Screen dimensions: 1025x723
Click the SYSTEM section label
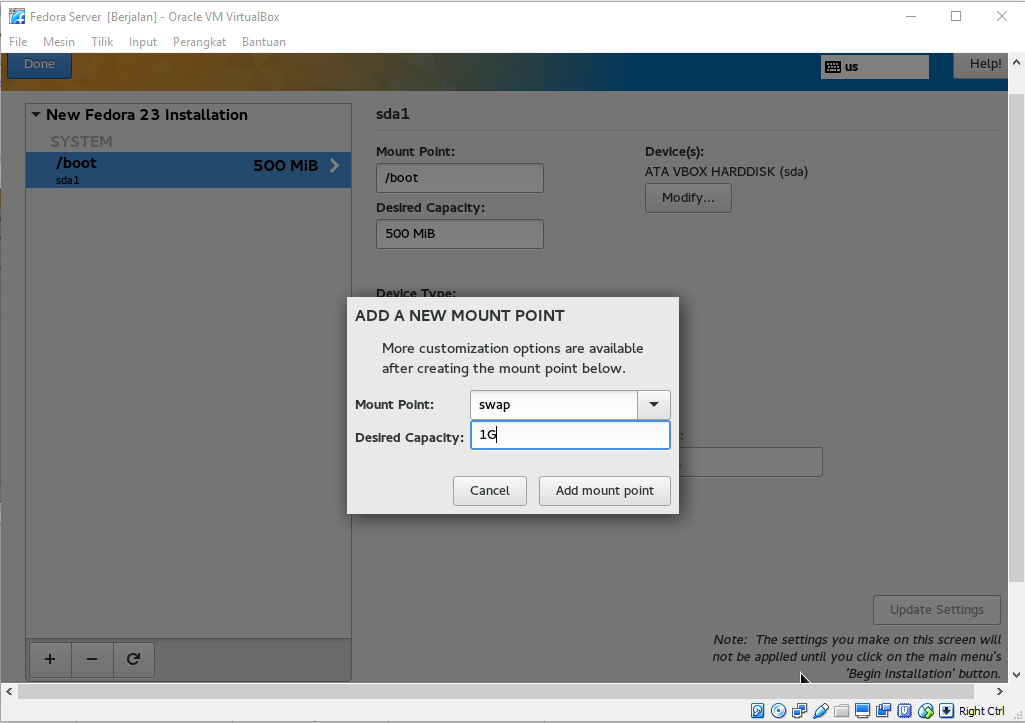81,141
